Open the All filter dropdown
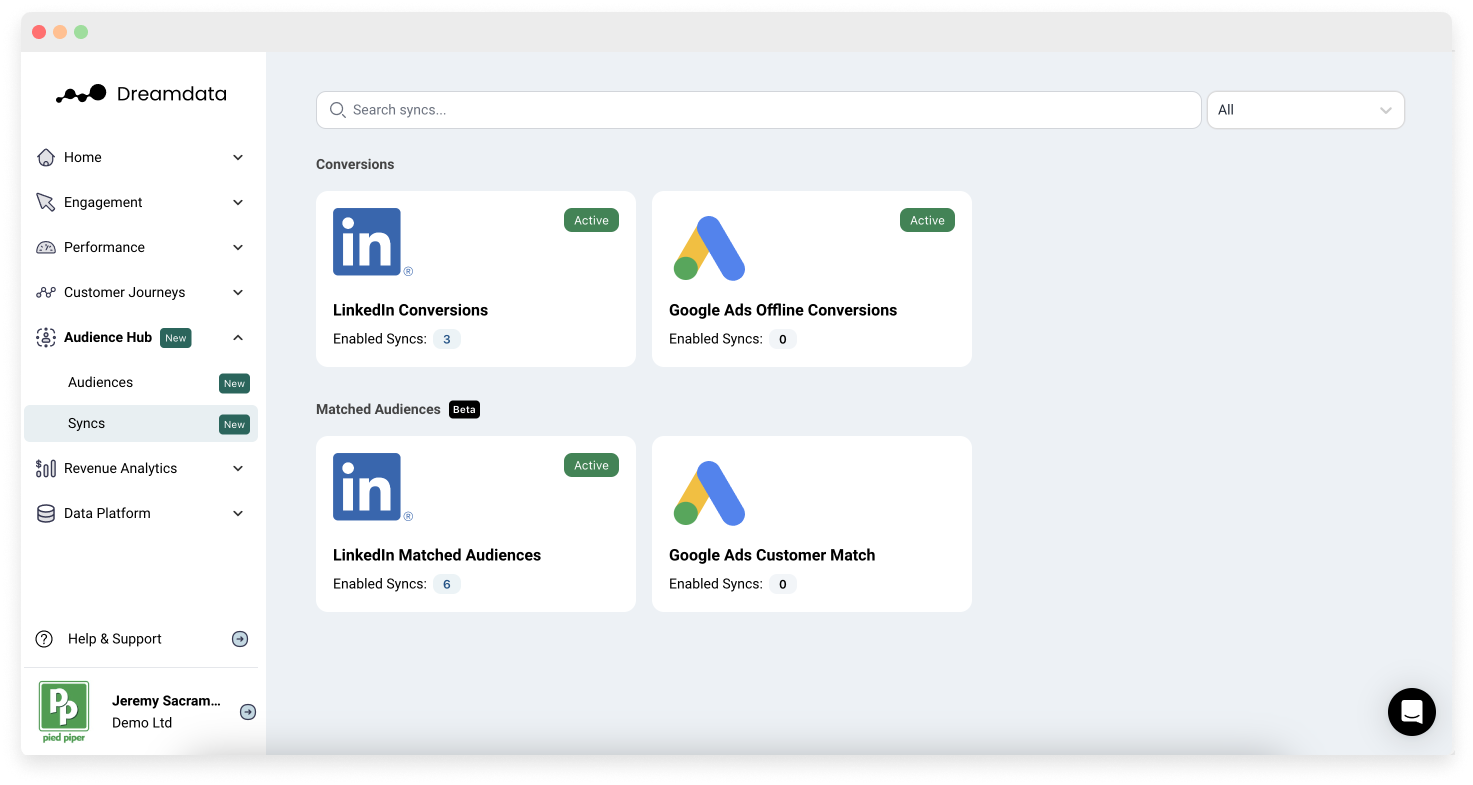Viewport: 1473px width, 785px height. (1305, 110)
